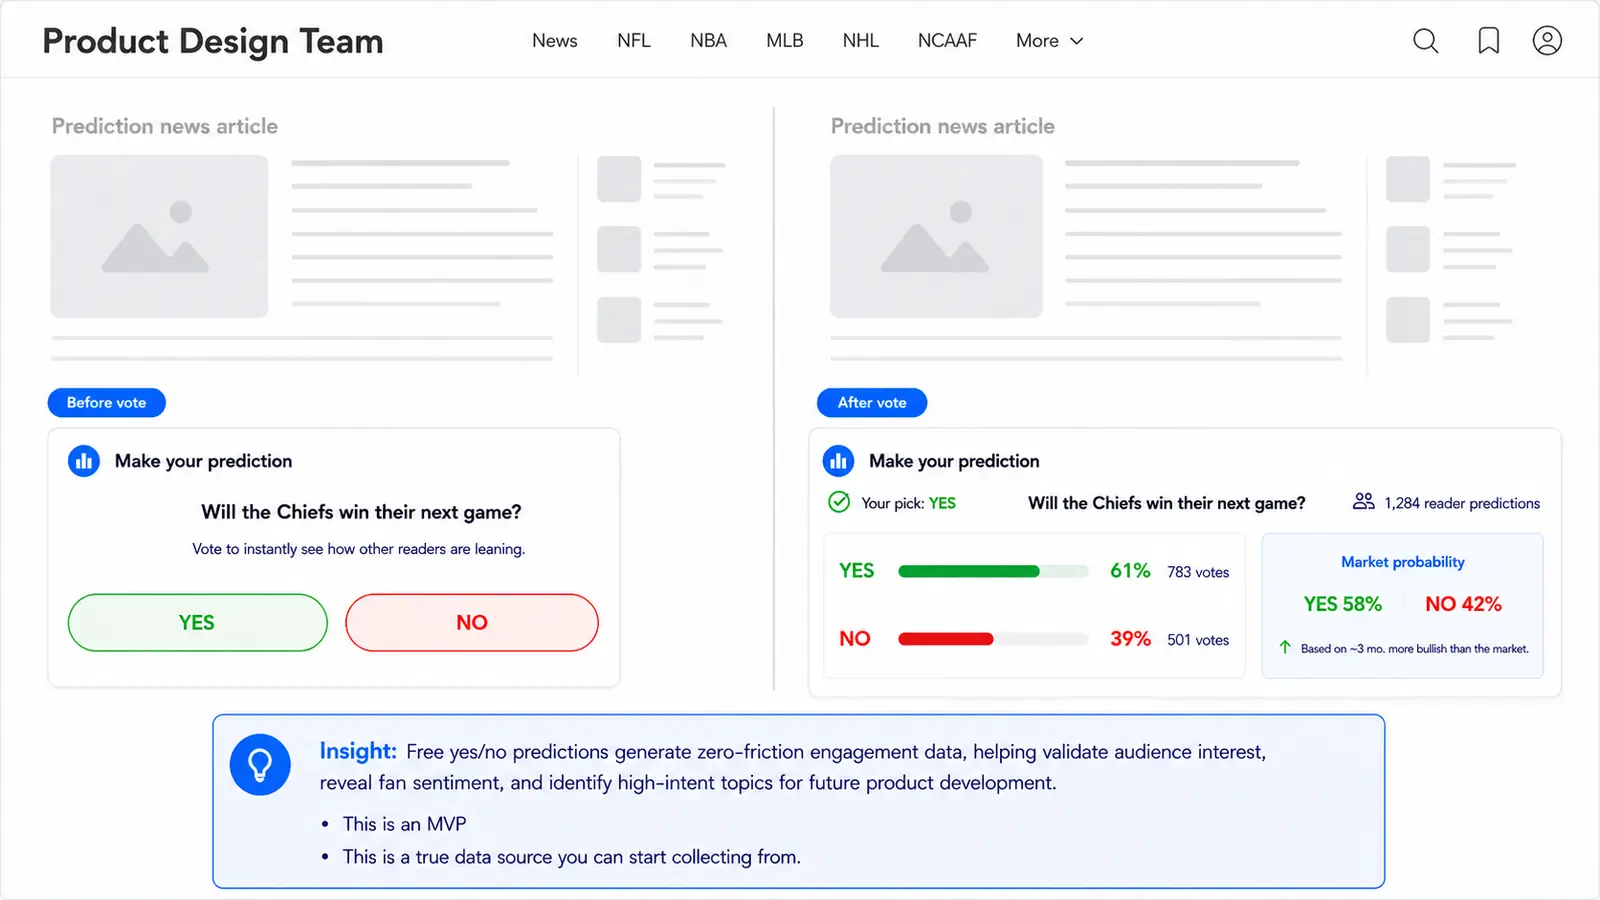Select the MLB nav item
Viewport: 1600px width, 900px height.
[785, 41]
